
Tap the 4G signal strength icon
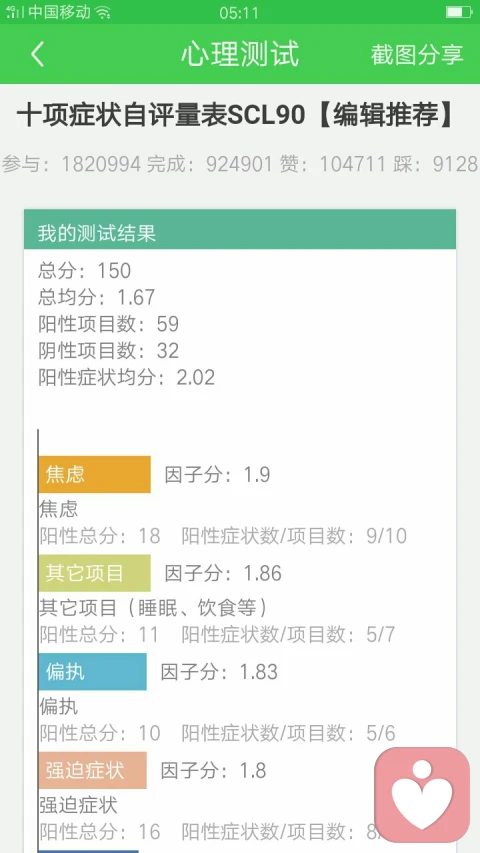pos(14,12)
